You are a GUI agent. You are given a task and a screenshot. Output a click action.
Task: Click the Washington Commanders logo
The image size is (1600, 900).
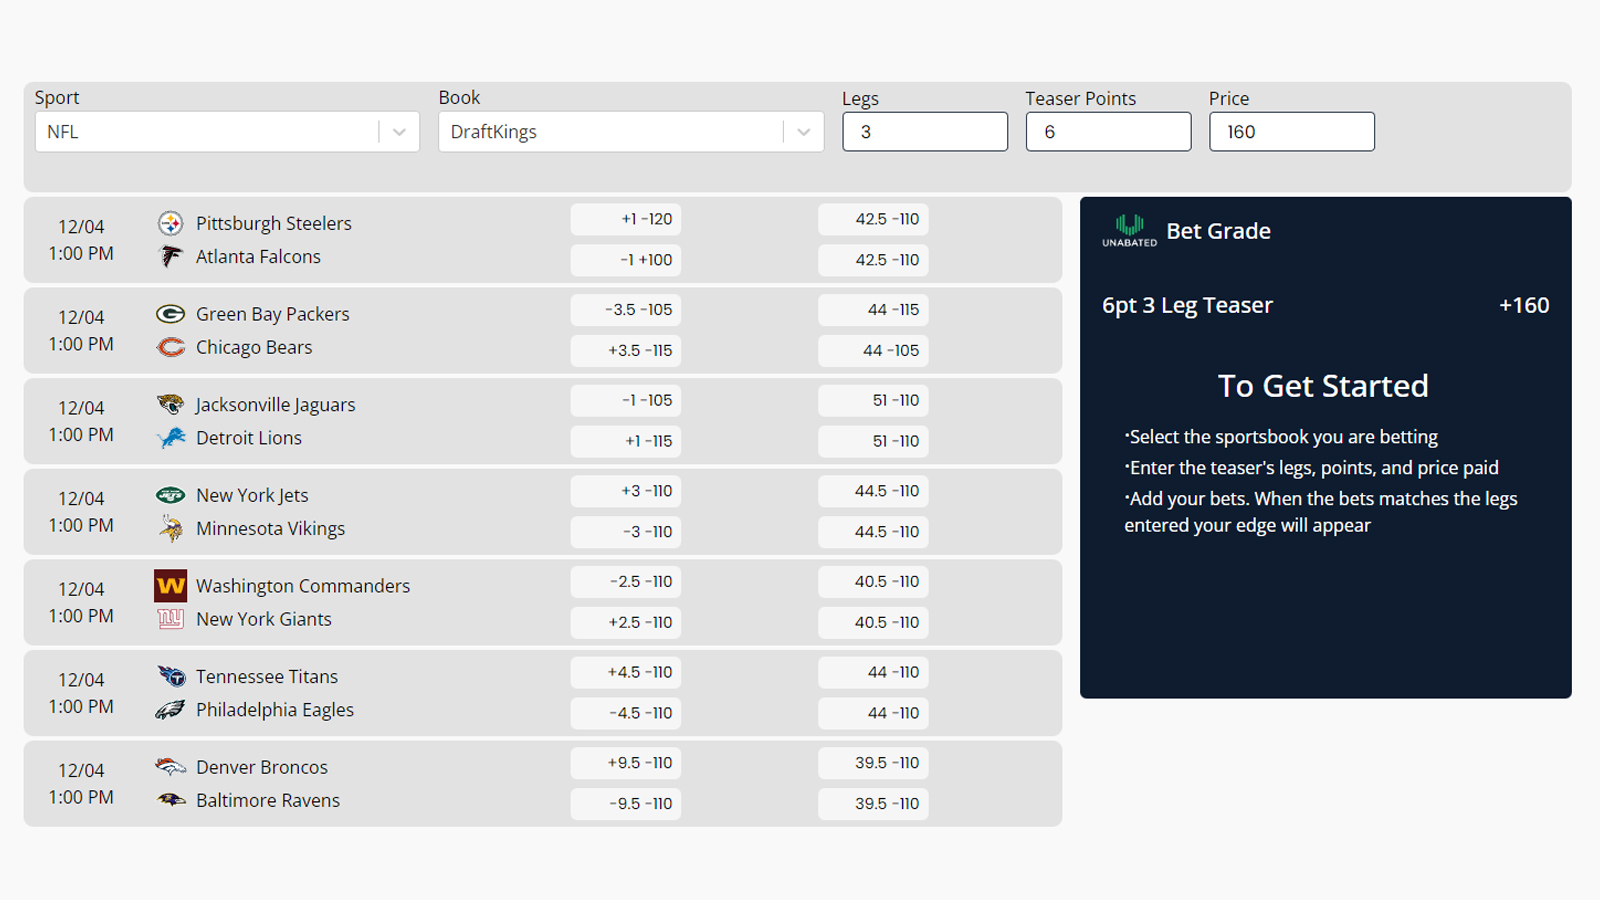click(171, 585)
